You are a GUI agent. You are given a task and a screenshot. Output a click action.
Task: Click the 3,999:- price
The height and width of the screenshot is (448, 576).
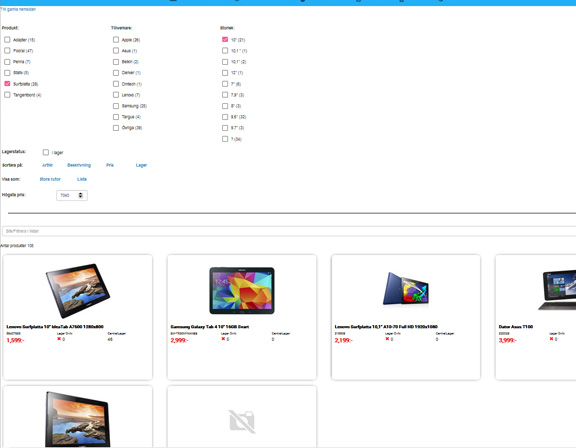508,340
